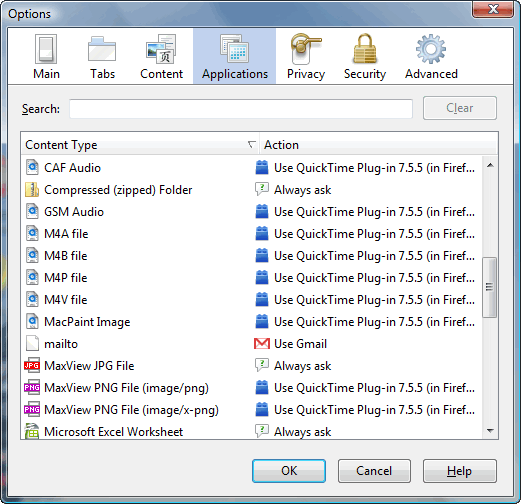Sort list by Action column header
Viewport: 521px width, 504px height.
[378, 145]
